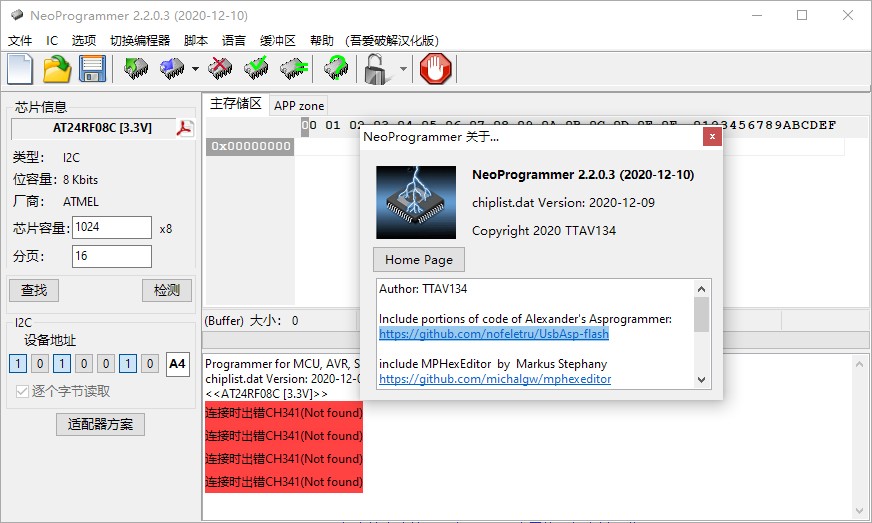This screenshot has width=872, height=523.
Task: Maximize the NeoProgrammer window
Action: click(802, 15)
